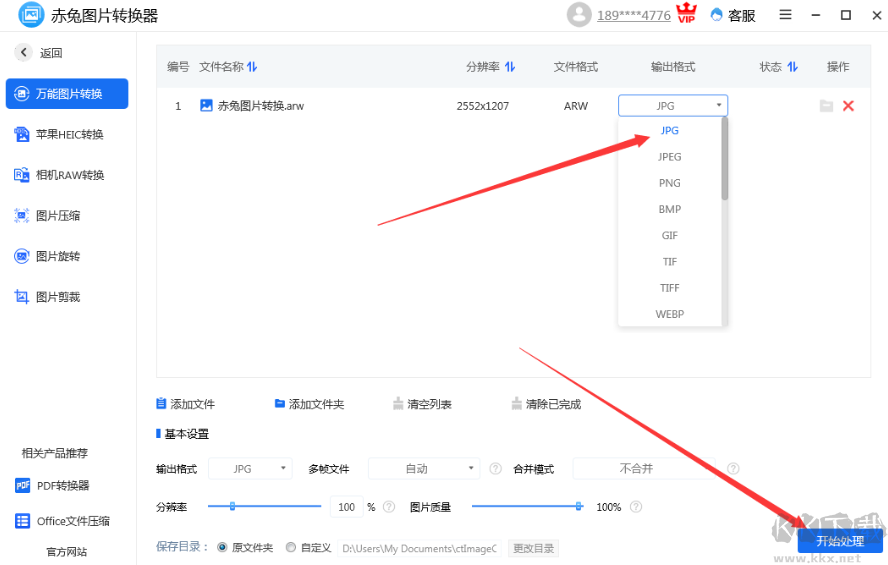Click the save directory path field
Image resolution: width=888 pixels, height=565 pixels.
click(420, 548)
